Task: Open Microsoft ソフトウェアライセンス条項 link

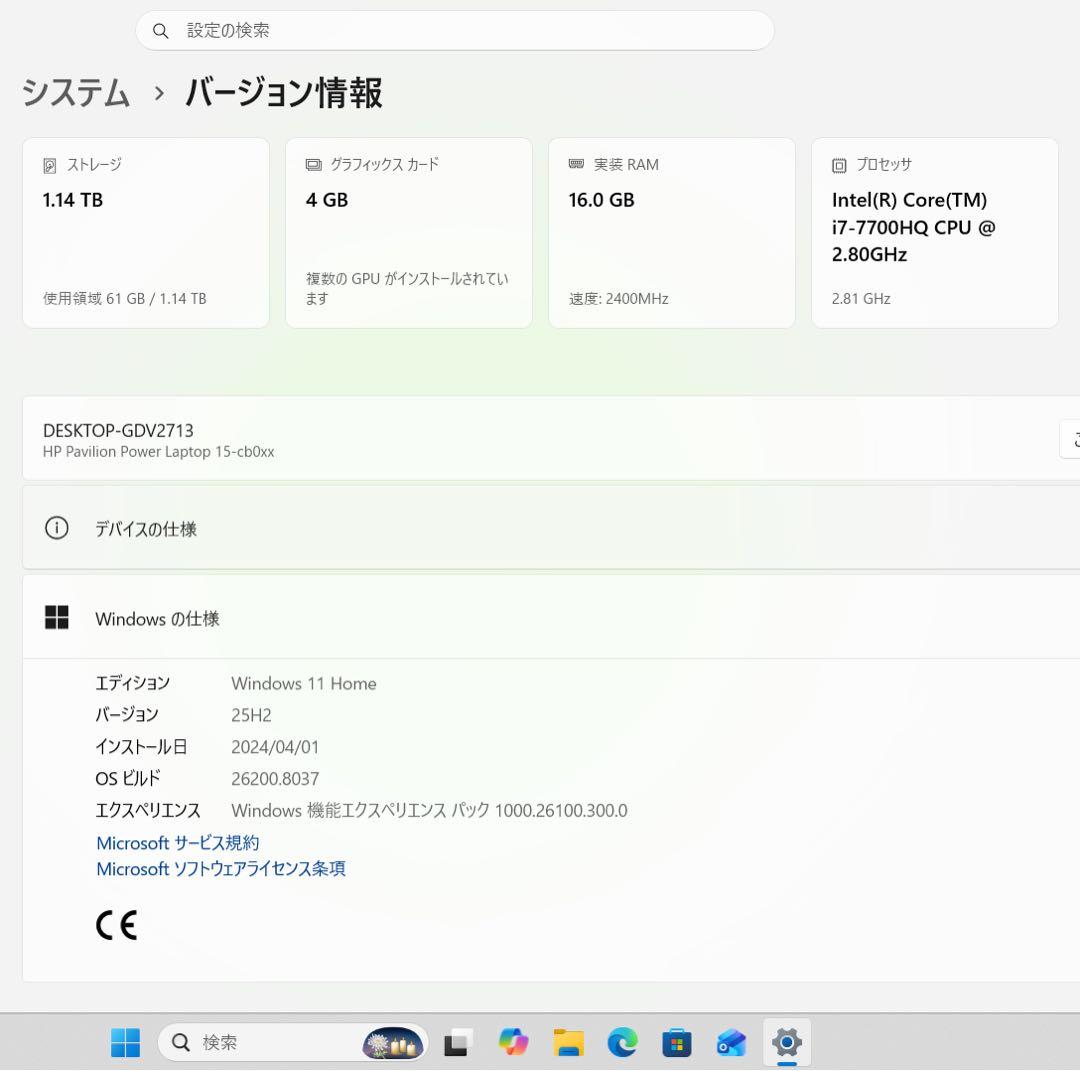Action: click(220, 869)
